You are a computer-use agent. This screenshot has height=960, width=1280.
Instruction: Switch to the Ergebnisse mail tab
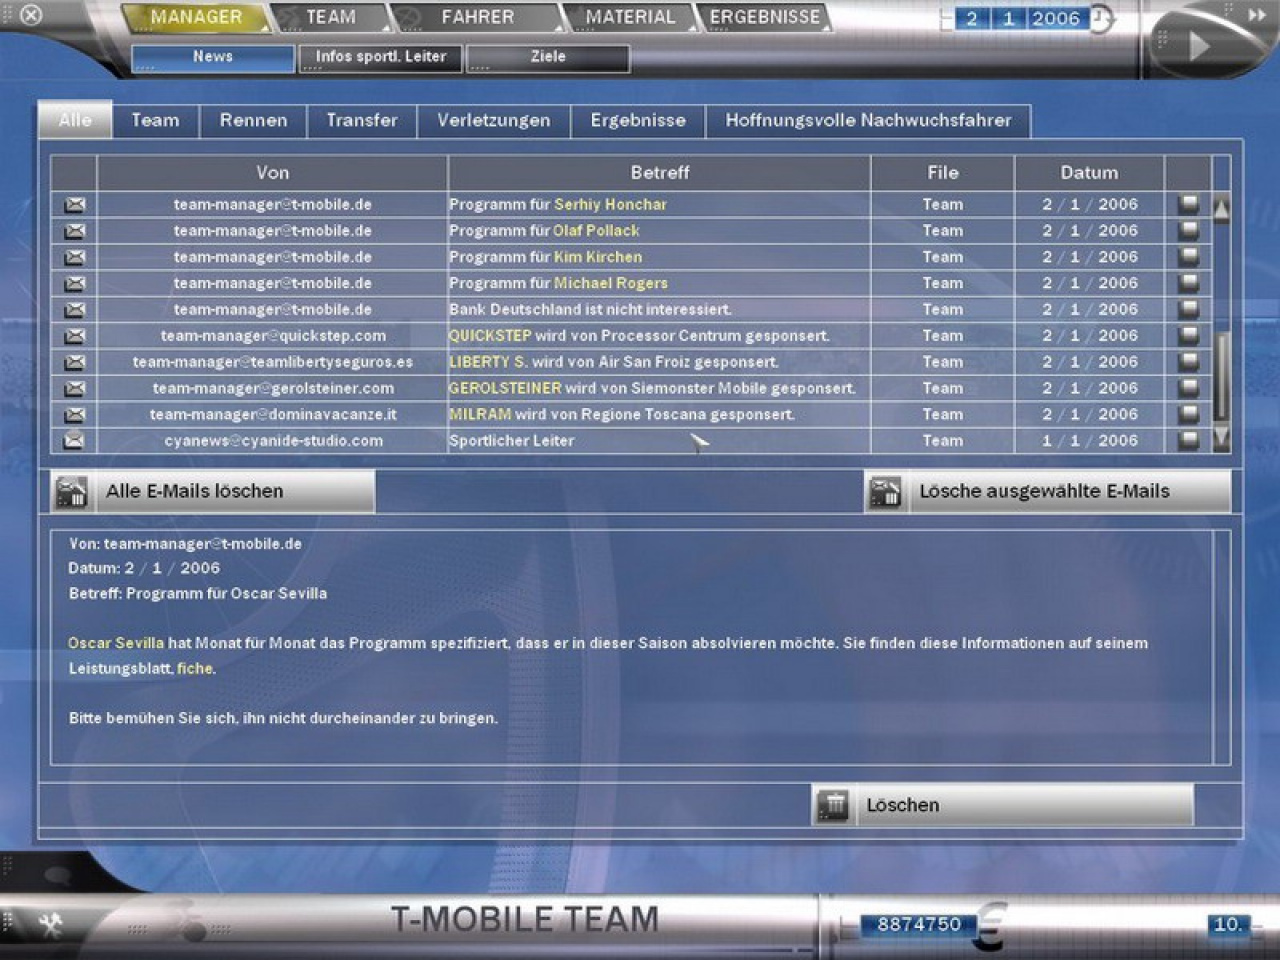click(638, 121)
